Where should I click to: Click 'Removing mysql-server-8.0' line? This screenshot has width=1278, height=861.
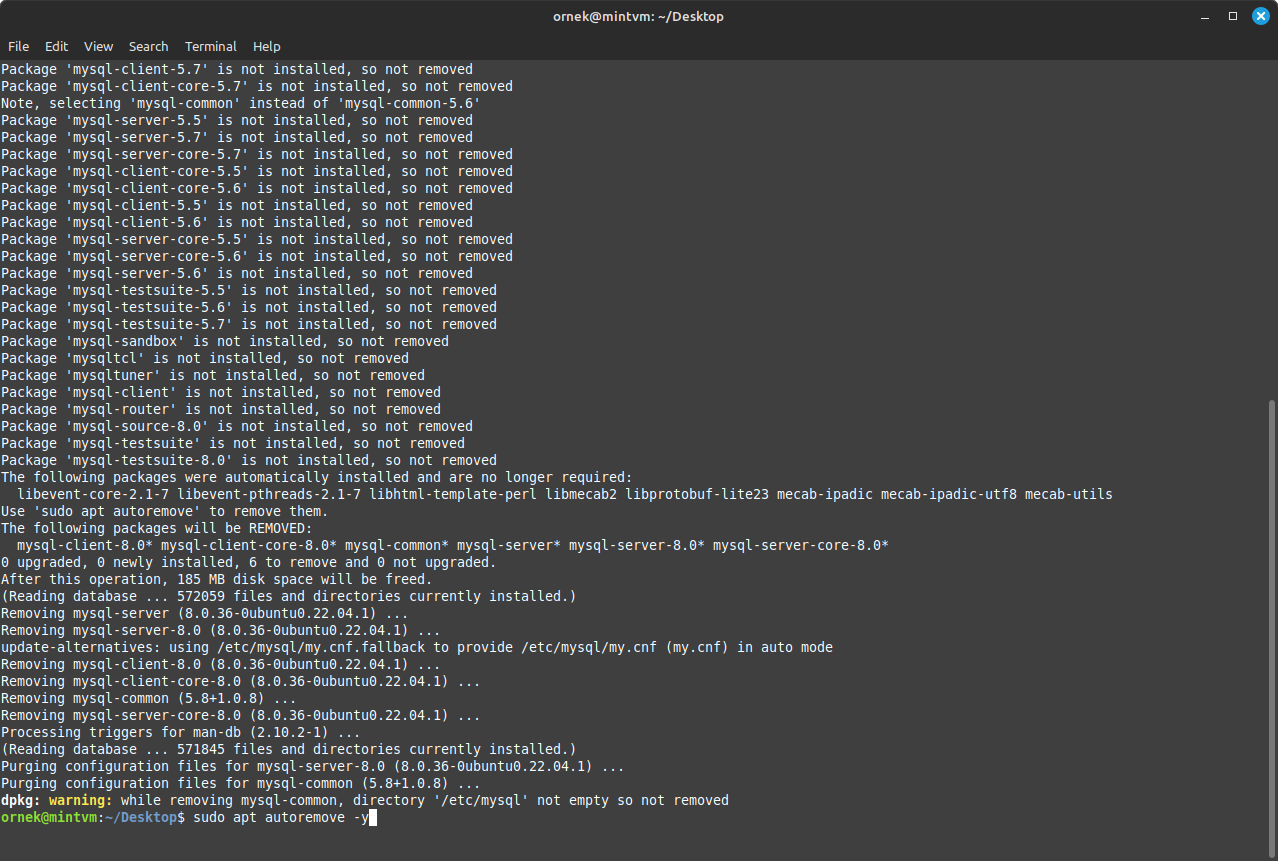(221, 631)
